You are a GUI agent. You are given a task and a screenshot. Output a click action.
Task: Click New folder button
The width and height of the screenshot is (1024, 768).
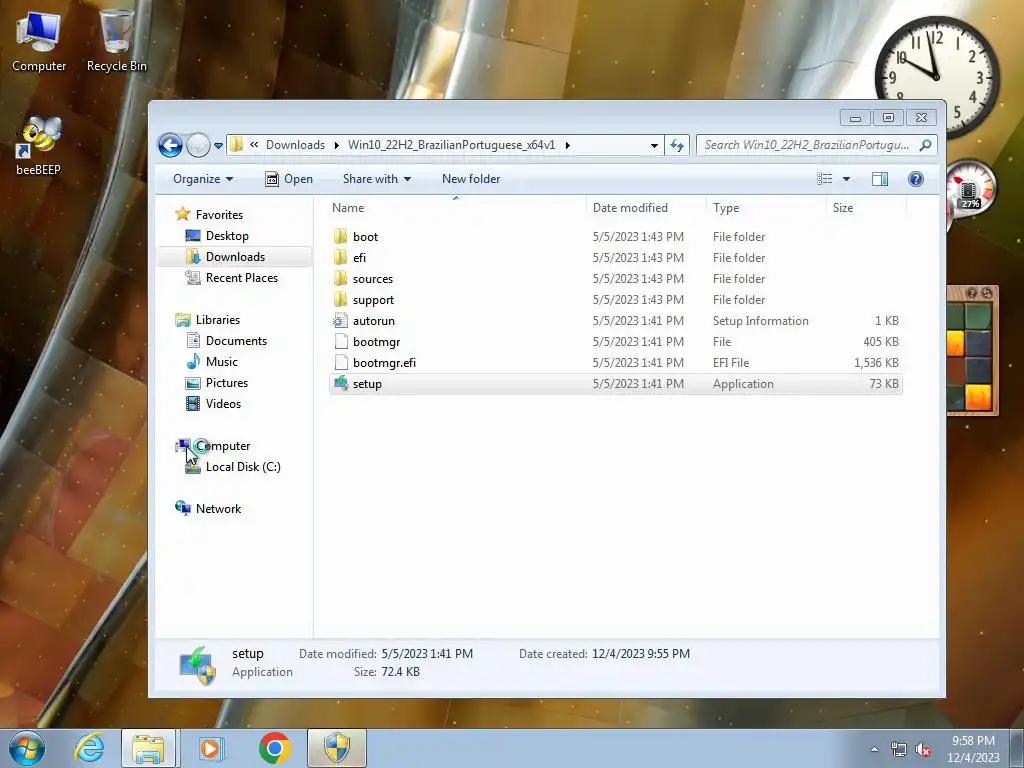point(471,179)
